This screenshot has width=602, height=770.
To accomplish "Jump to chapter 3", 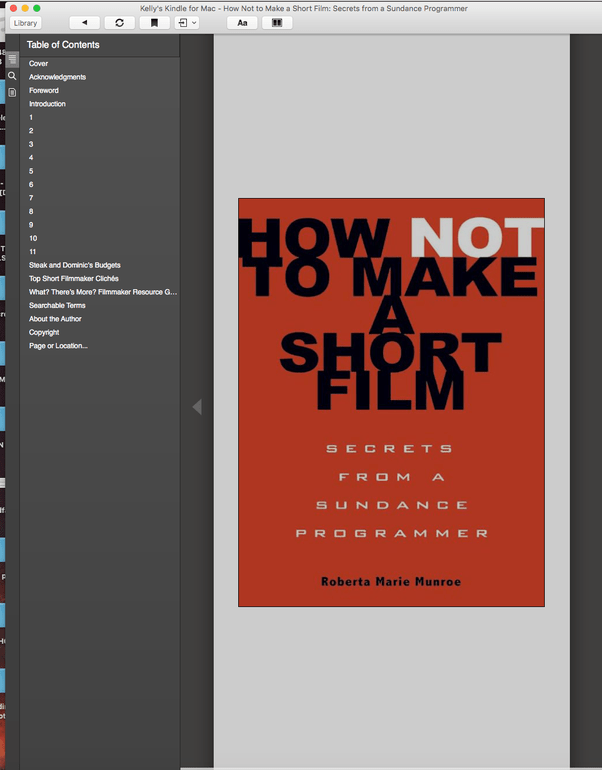I will [31, 144].
